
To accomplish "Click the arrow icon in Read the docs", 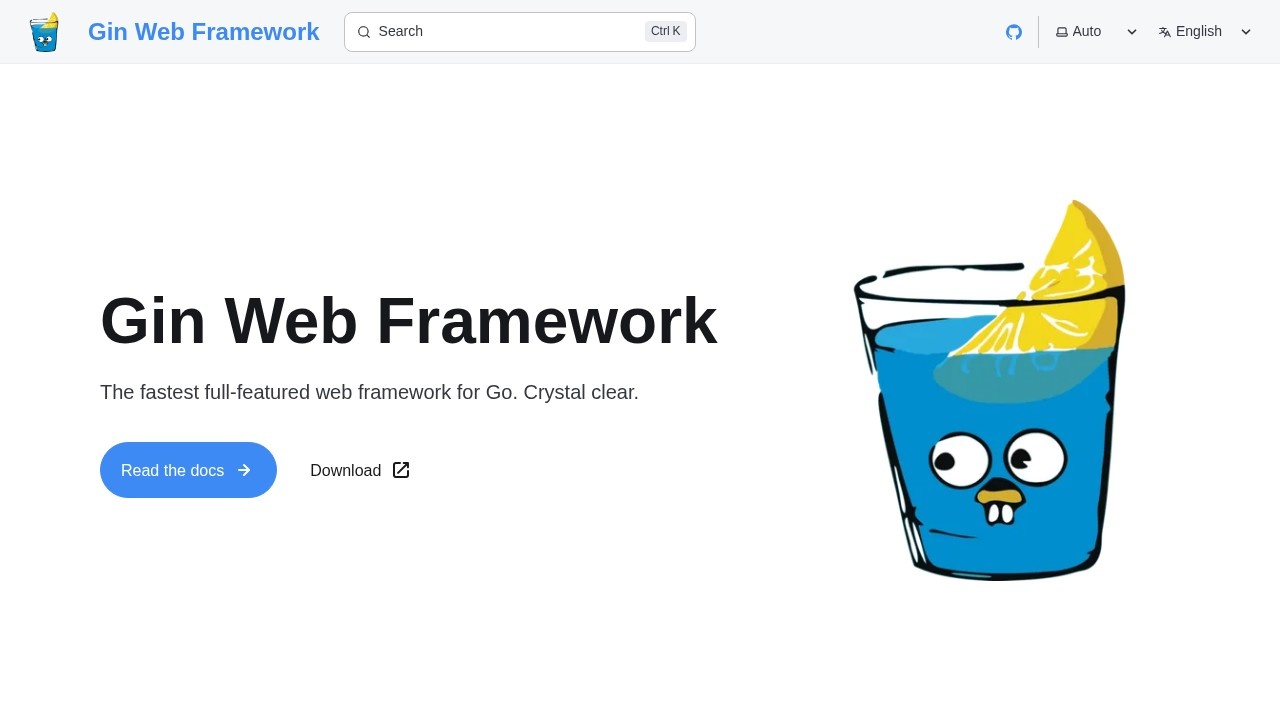I will (244, 470).
